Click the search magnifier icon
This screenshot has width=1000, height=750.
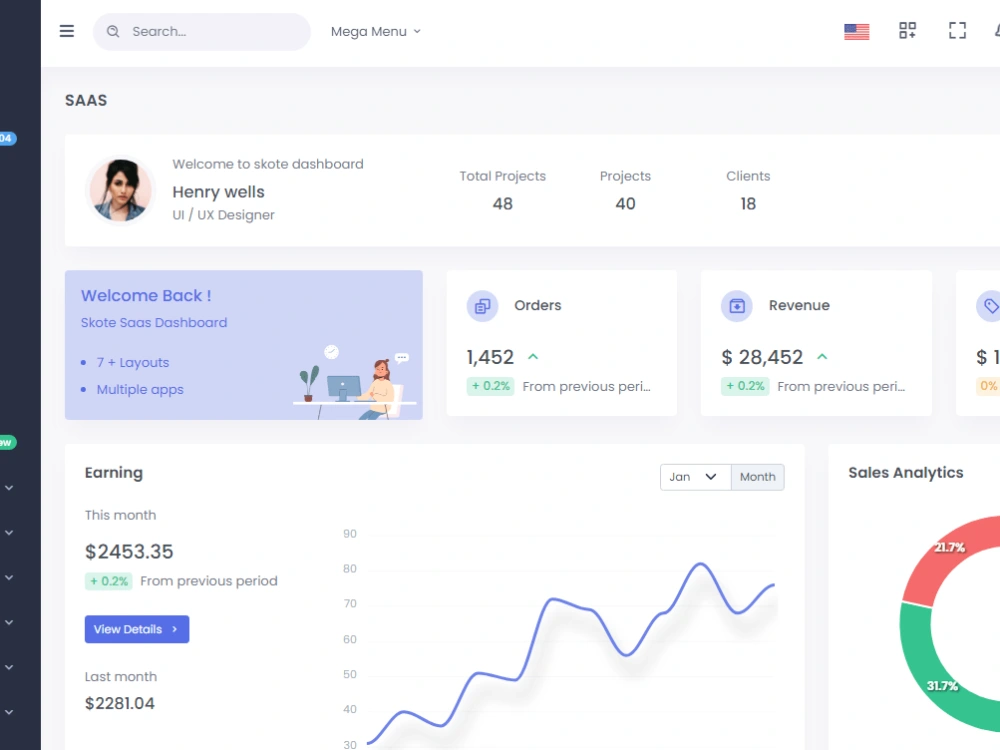click(x=113, y=31)
